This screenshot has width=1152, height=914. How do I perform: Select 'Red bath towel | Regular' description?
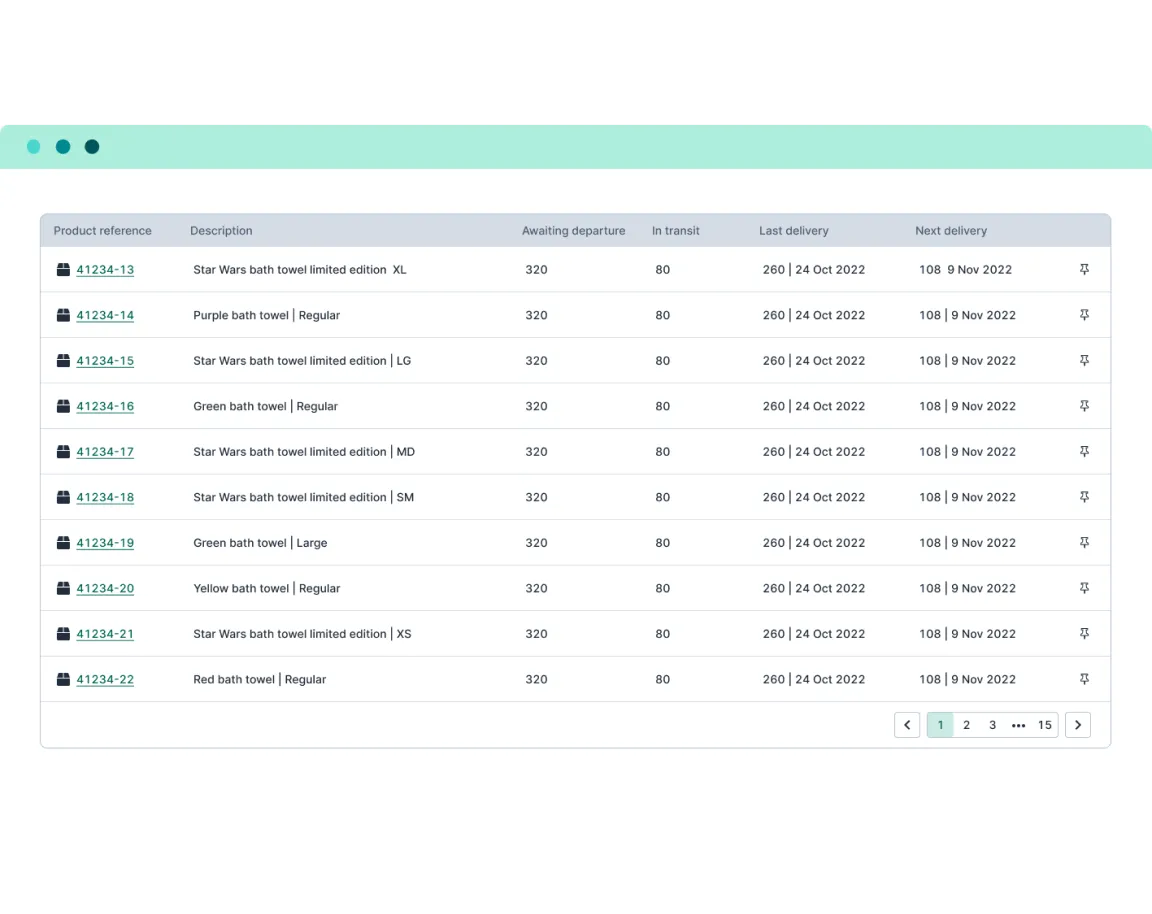coord(259,680)
